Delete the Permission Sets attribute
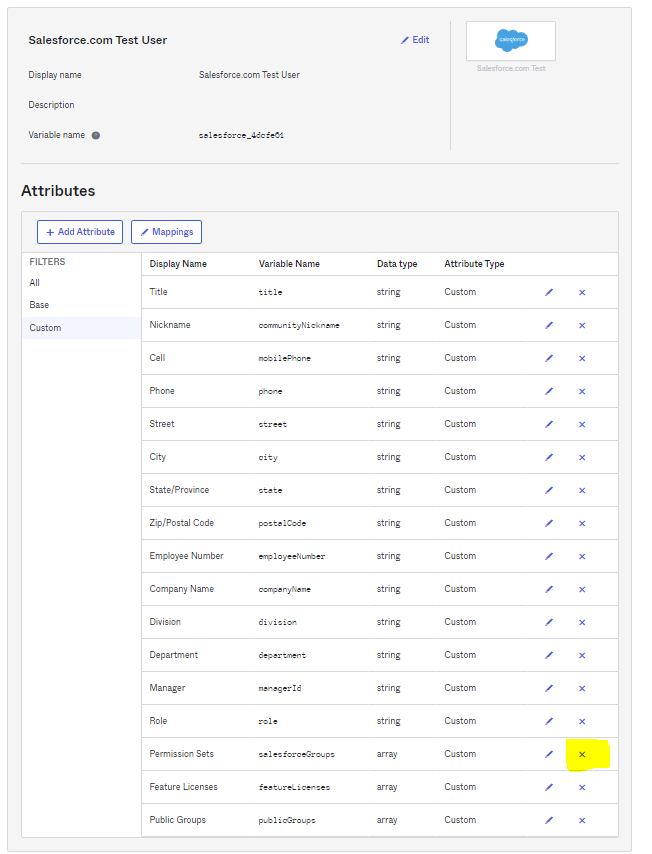652x854 pixels. click(582, 754)
